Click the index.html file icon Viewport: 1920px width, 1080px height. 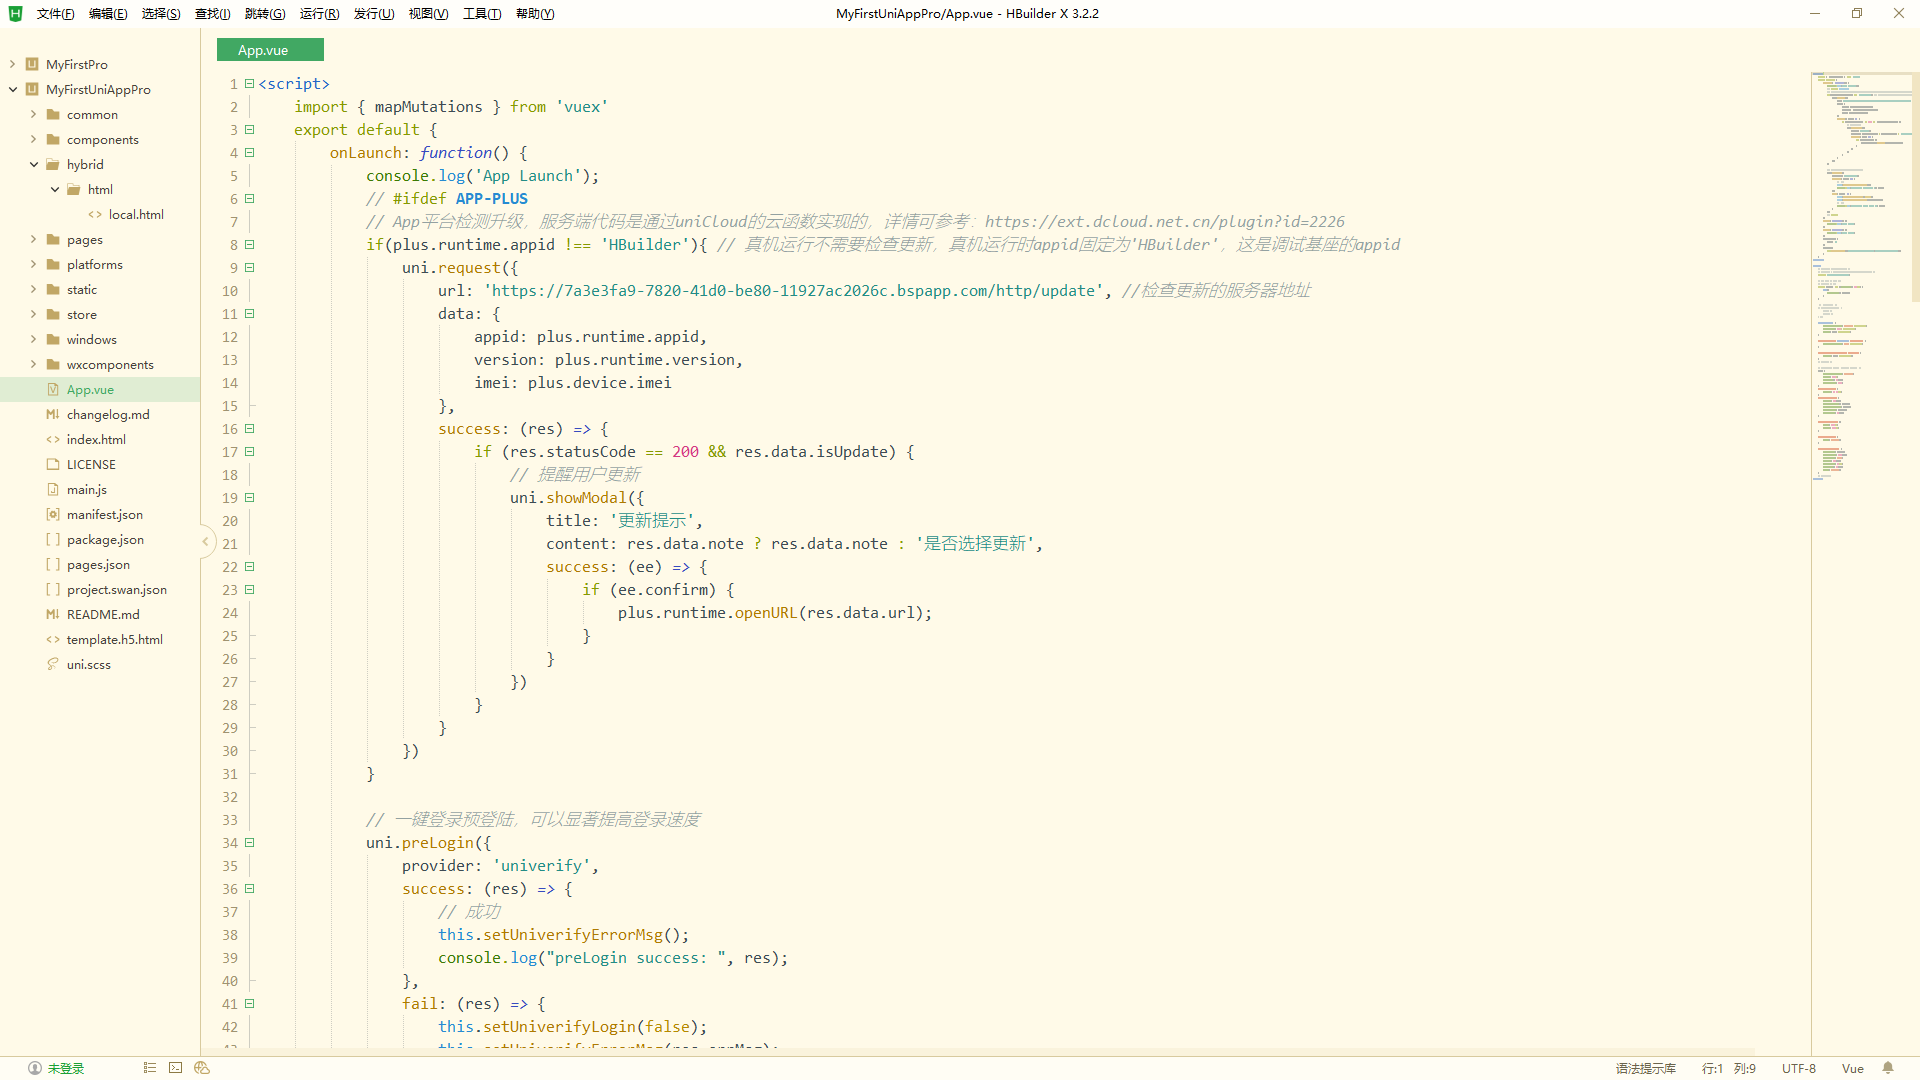[x=53, y=439]
